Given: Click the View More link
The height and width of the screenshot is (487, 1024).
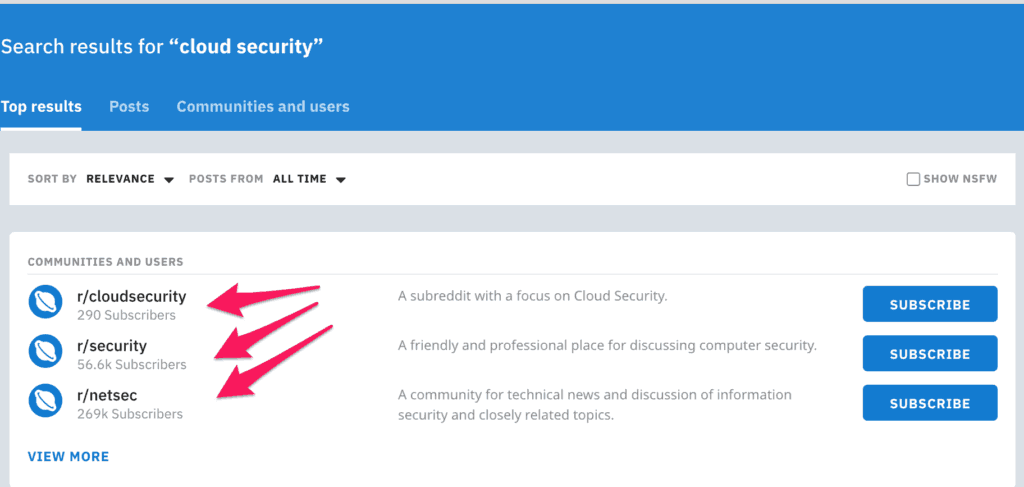Looking at the screenshot, I should pyautogui.click(x=68, y=456).
